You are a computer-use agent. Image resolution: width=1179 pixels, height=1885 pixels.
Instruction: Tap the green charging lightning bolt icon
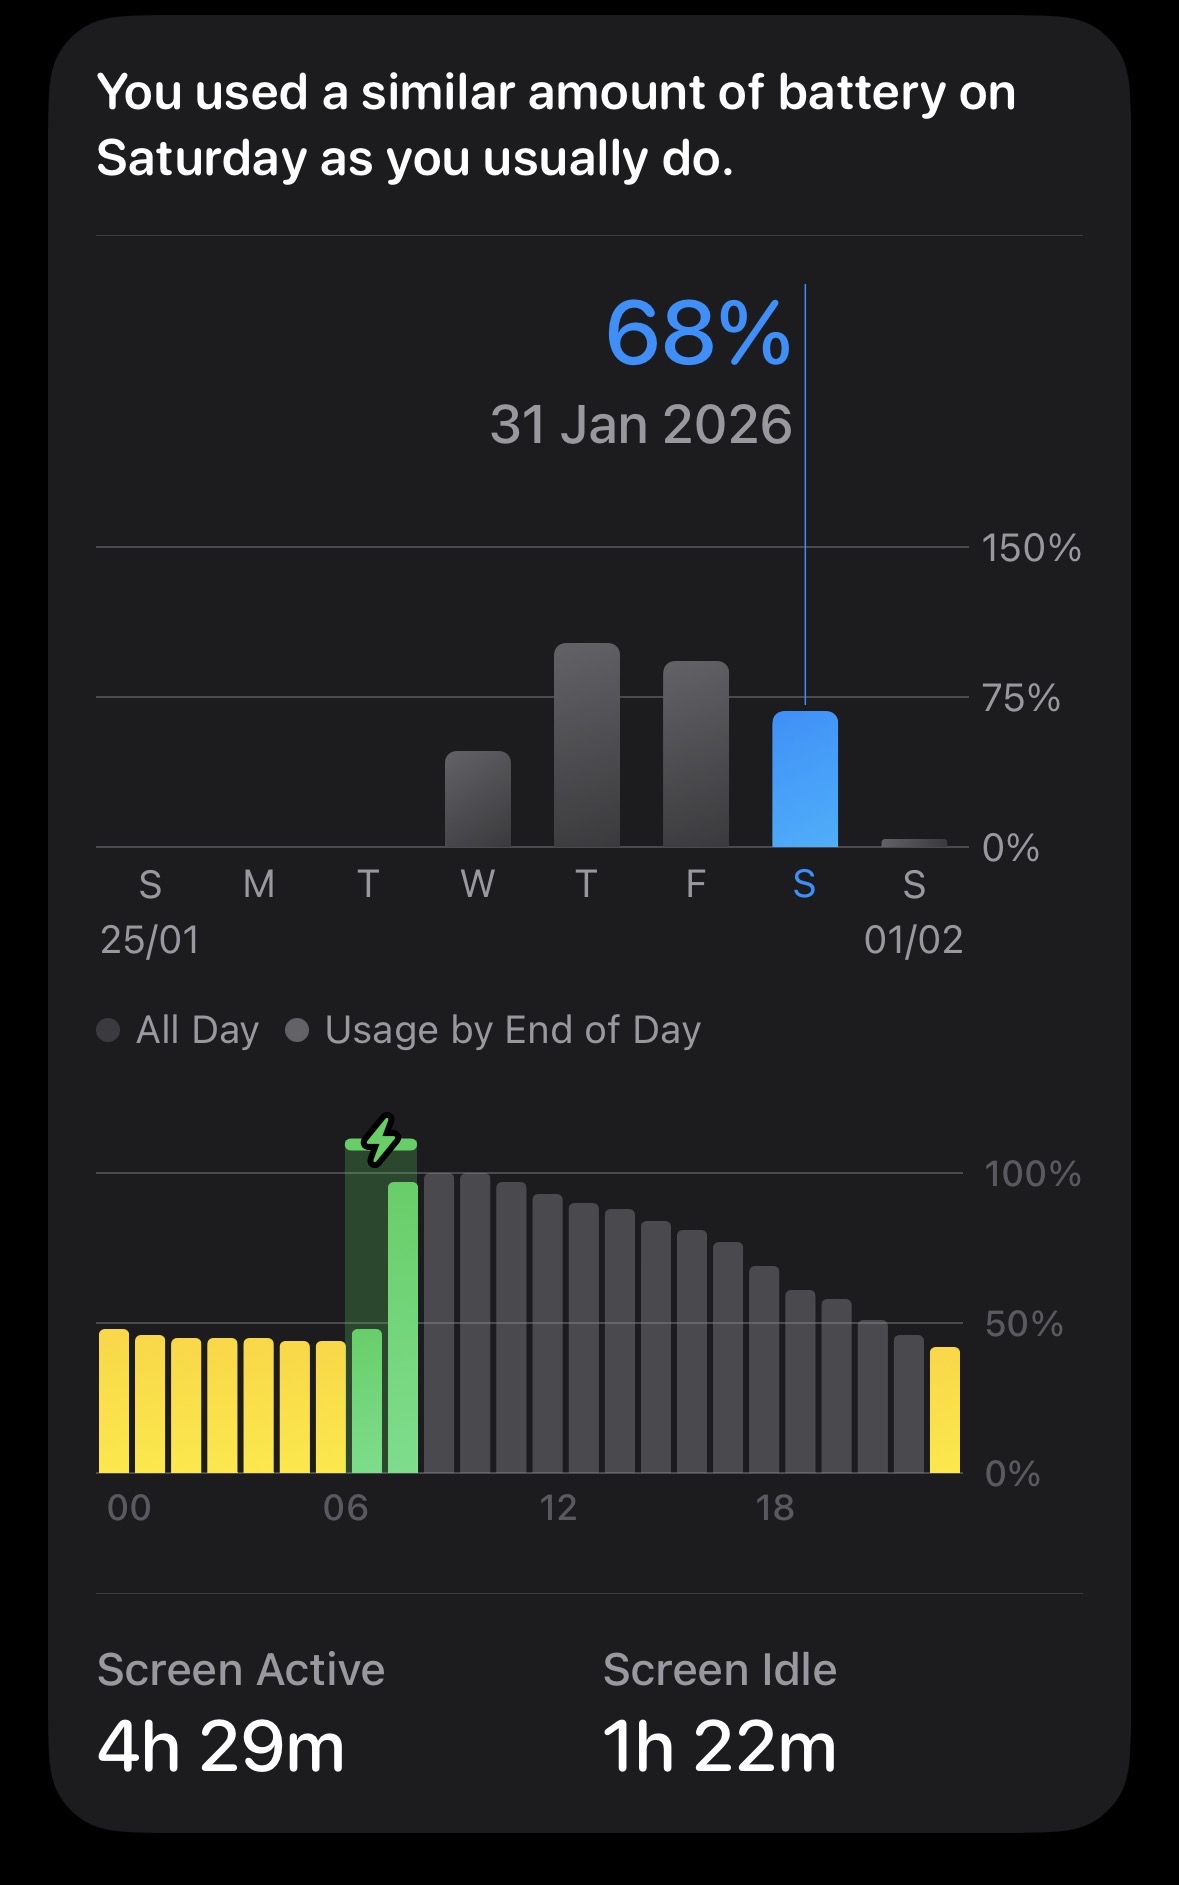coord(381,1140)
